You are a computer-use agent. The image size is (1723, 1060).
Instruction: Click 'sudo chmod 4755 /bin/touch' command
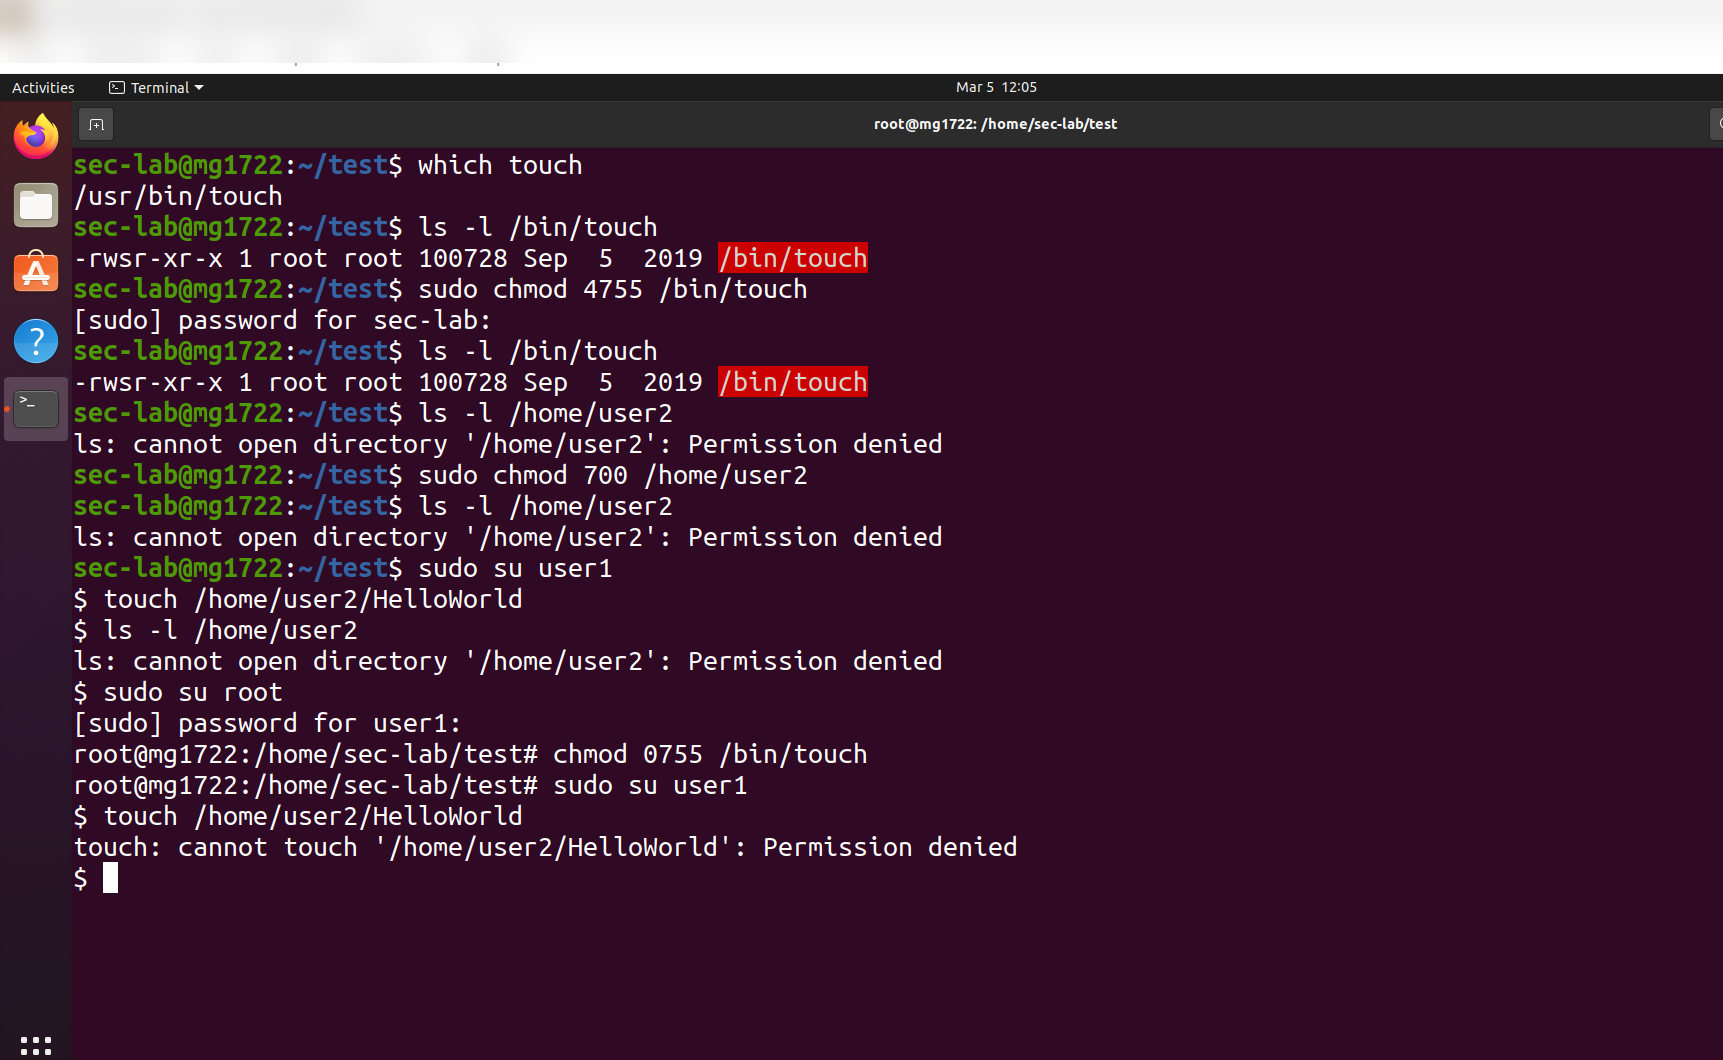click(612, 289)
